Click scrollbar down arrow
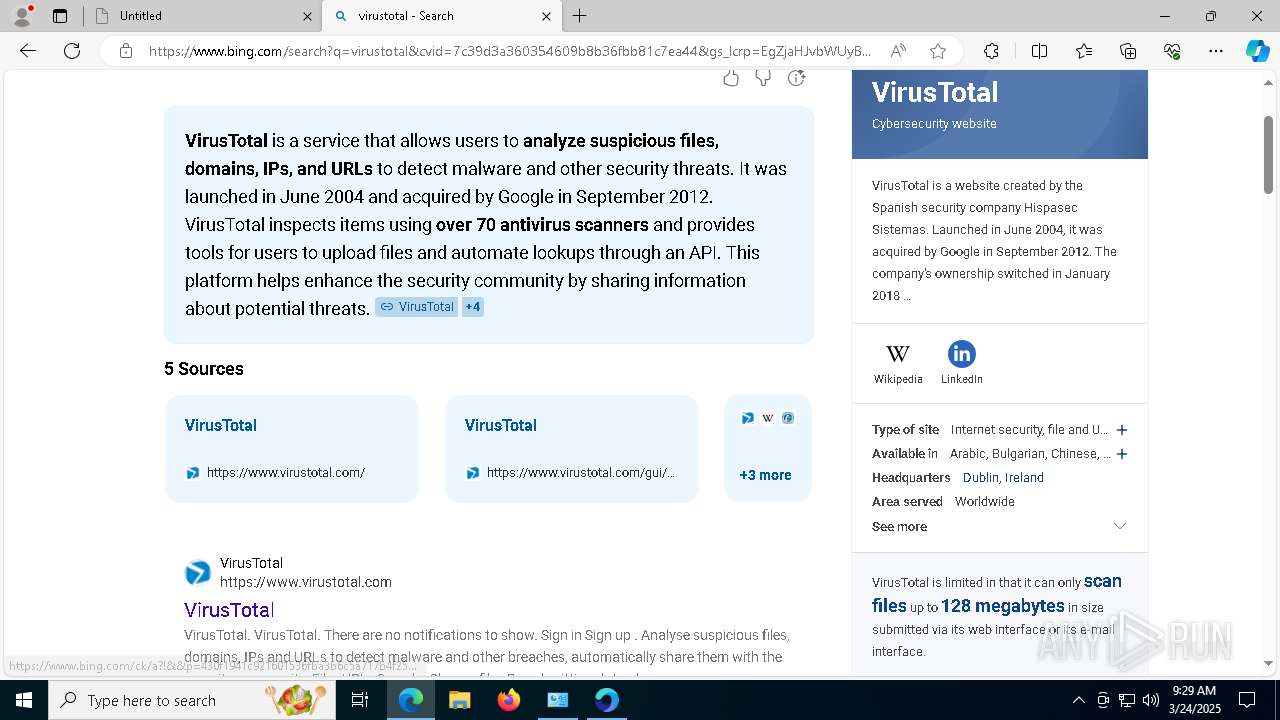The image size is (1280, 720). click(x=1268, y=663)
